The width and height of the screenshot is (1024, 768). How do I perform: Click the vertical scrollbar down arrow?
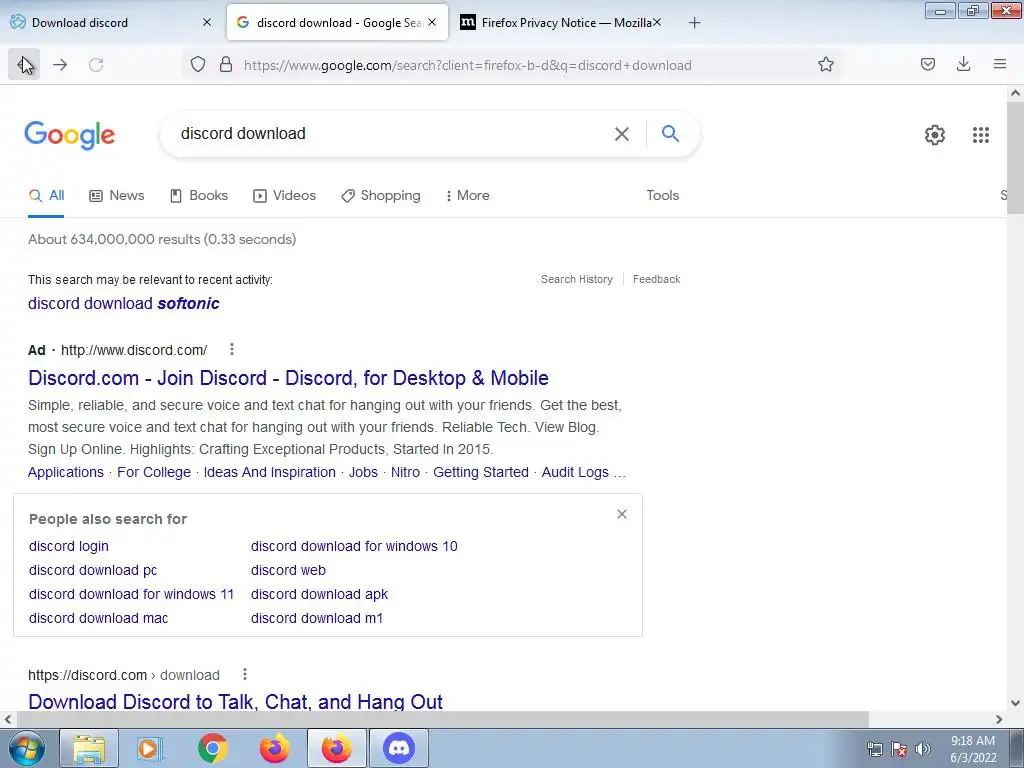[1015, 703]
